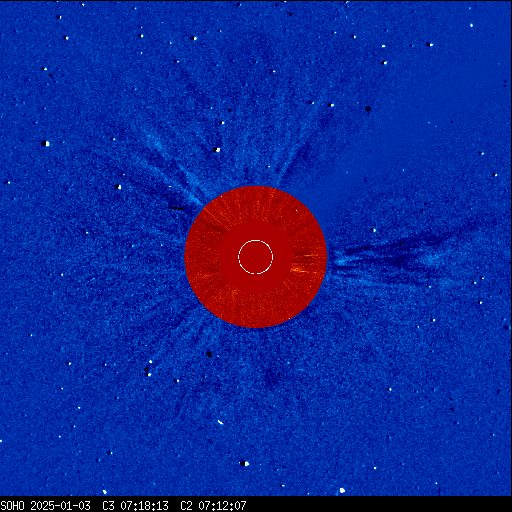Click the SOHO 2025-01-03 date label
This screenshot has width=512, height=512.
(x=45, y=506)
